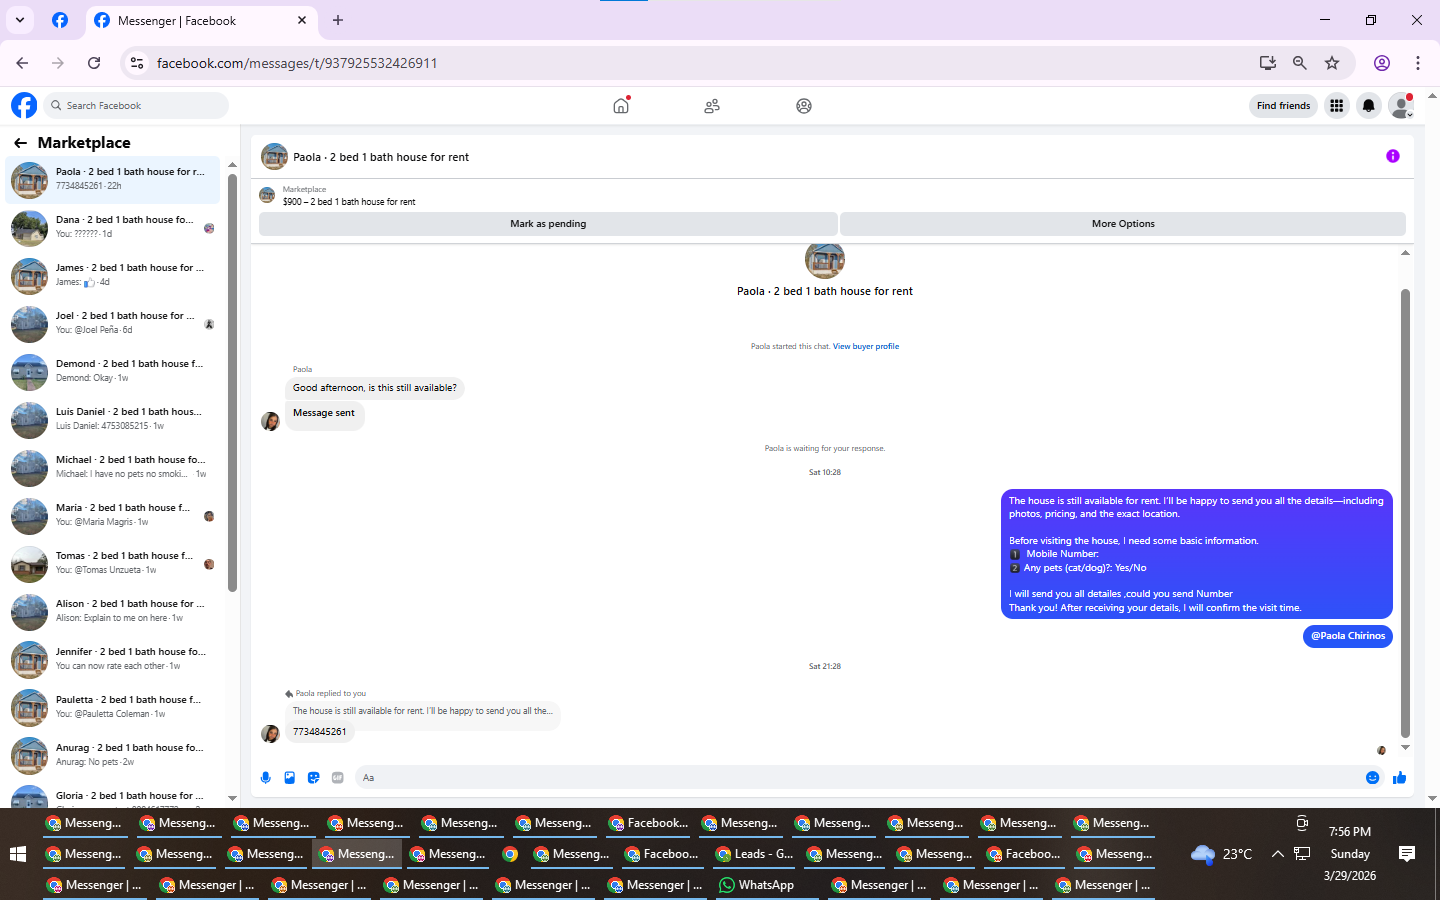
Task: Open the Friends icon in top navigation
Action: (x=712, y=105)
